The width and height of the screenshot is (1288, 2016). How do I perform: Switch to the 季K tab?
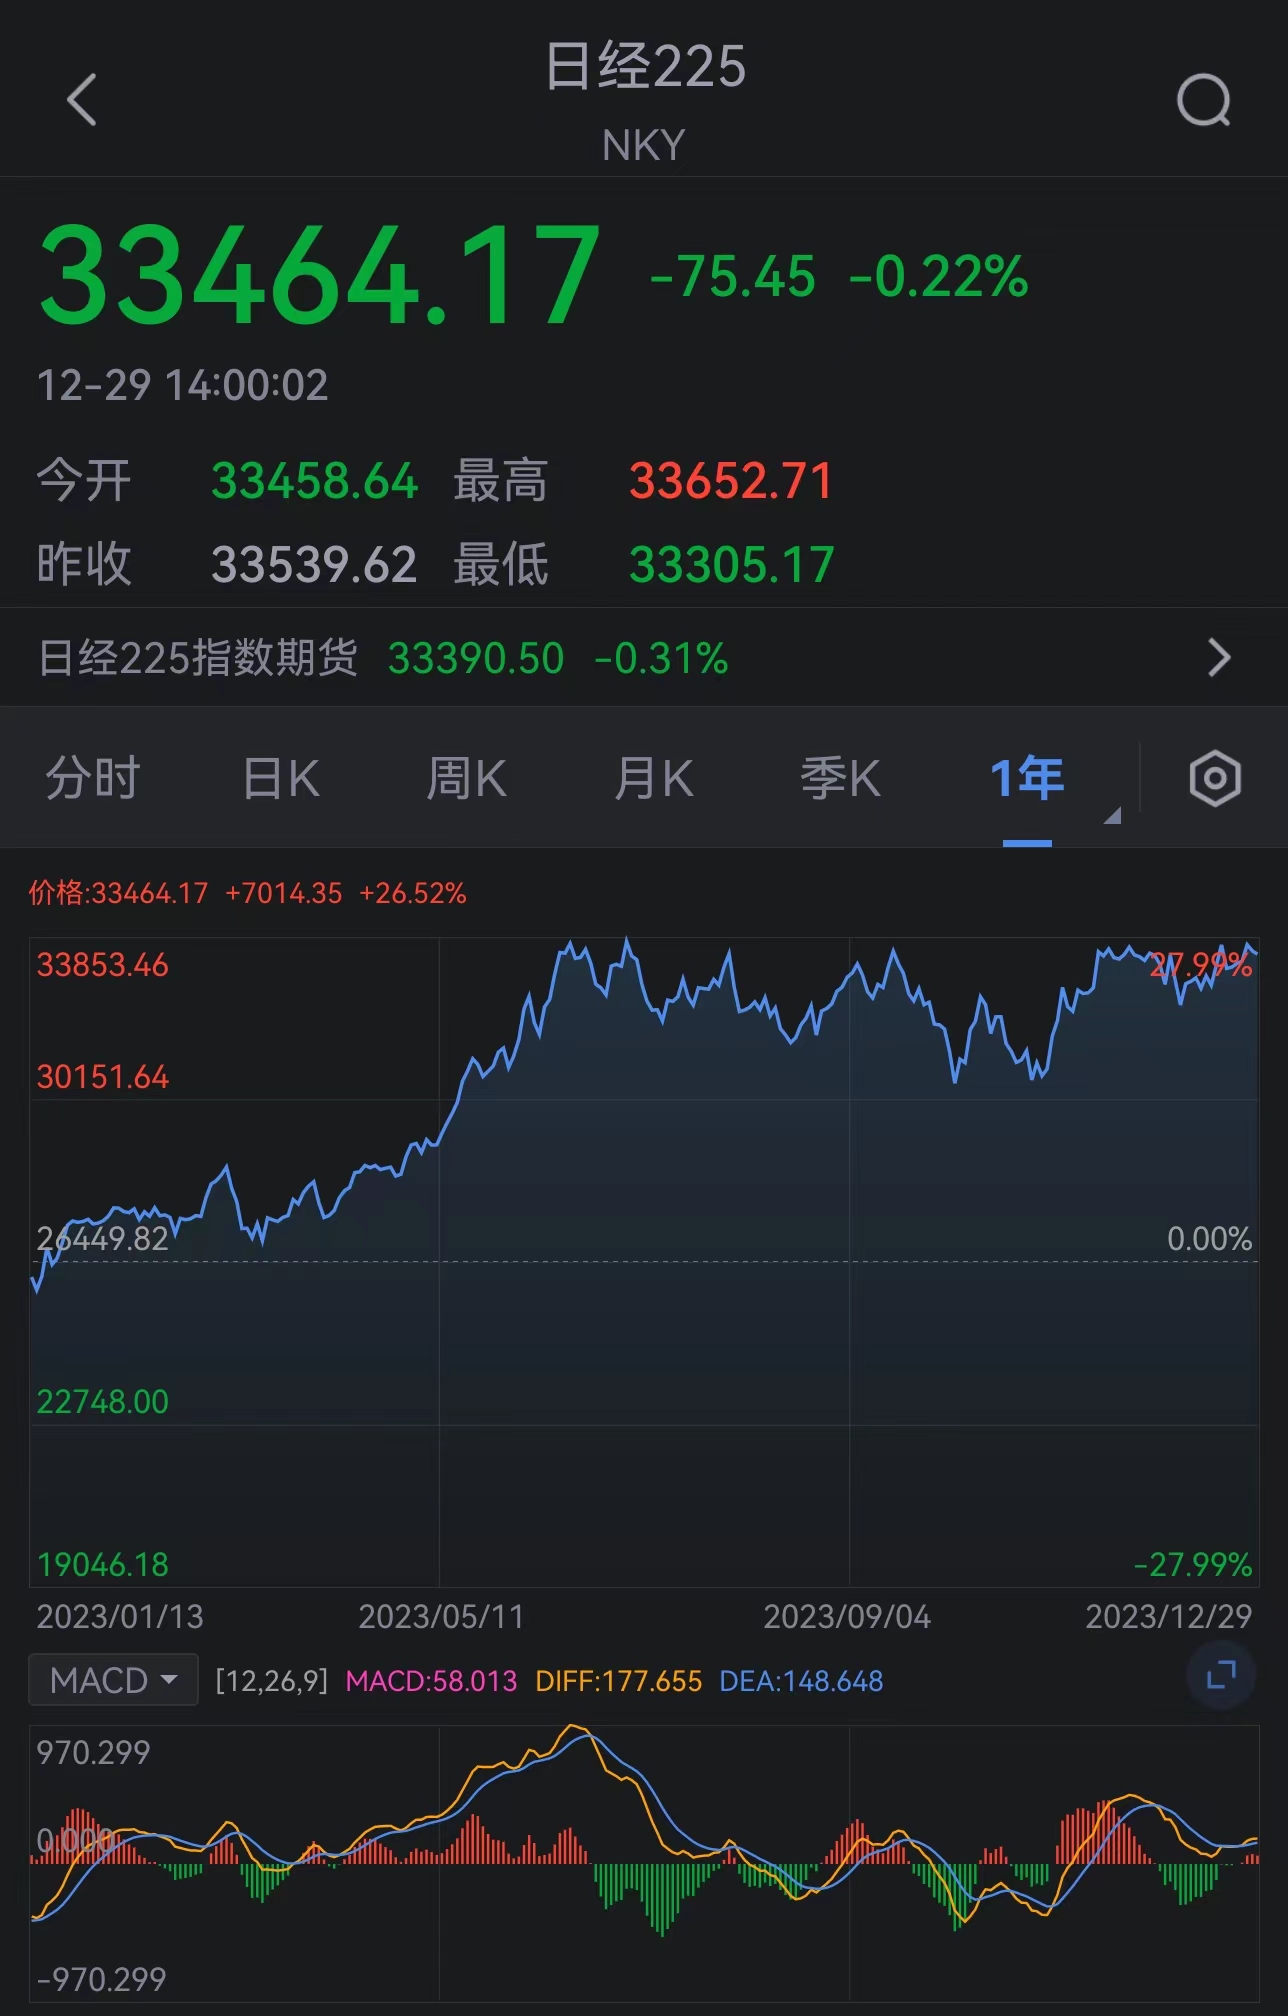[x=841, y=778]
